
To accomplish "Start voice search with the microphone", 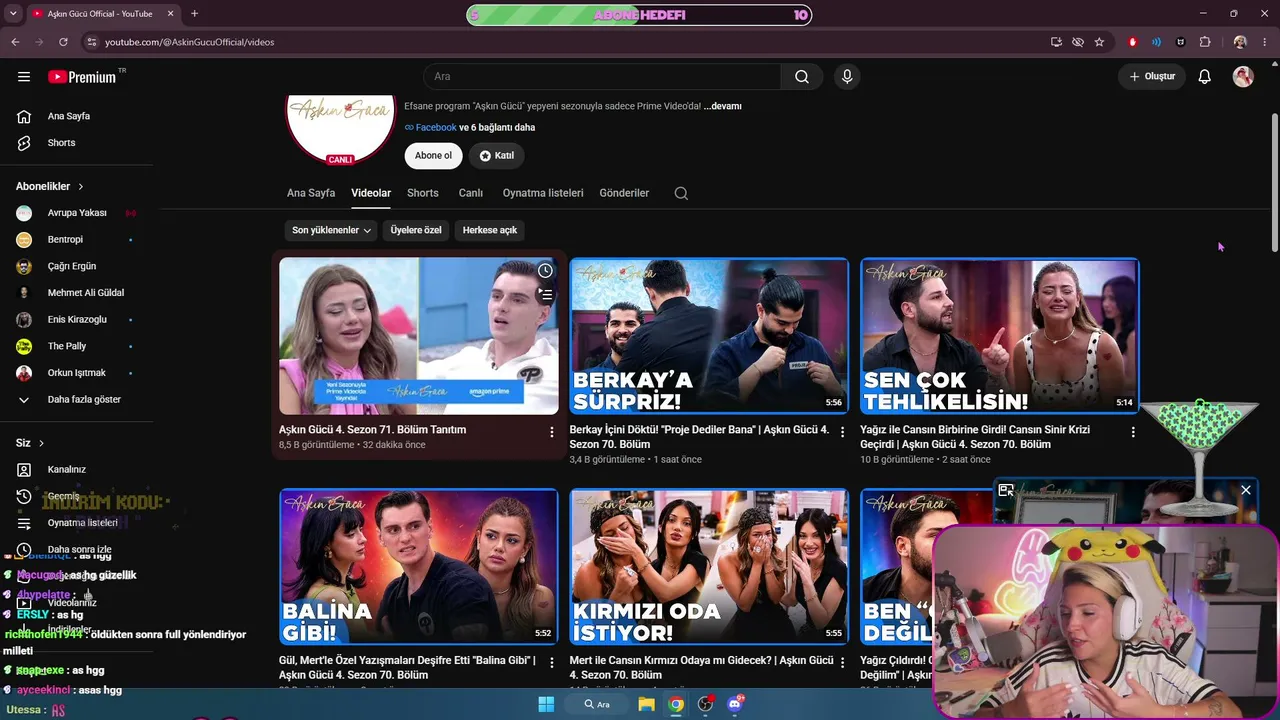I will pyautogui.click(x=847, y=77).
